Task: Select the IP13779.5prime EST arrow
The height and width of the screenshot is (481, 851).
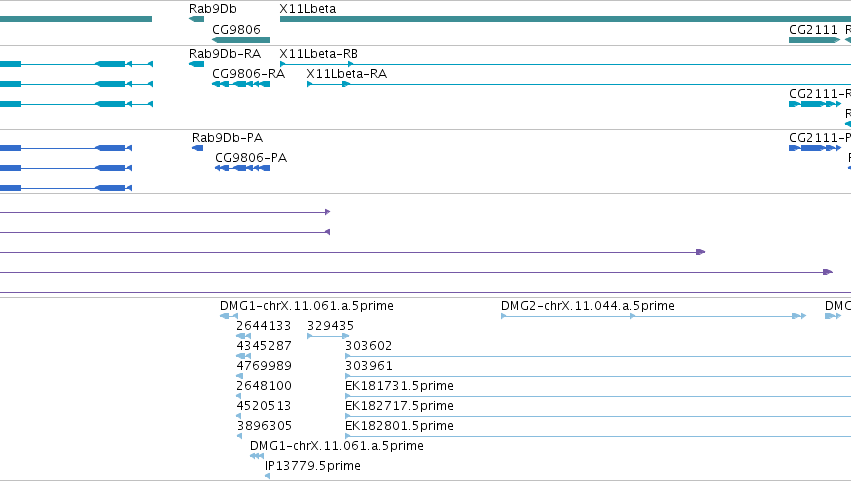Action: (268, 476)
